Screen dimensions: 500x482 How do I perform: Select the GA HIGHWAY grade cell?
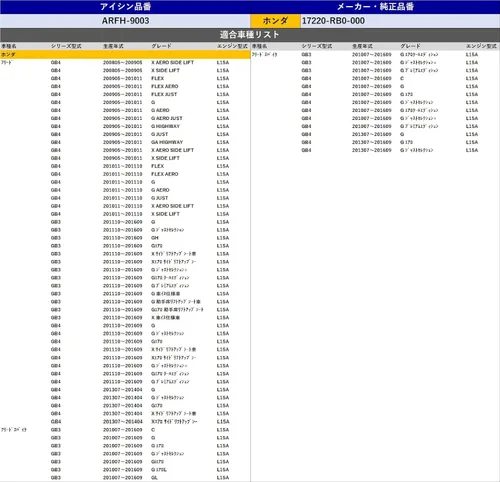pos(167,142)
